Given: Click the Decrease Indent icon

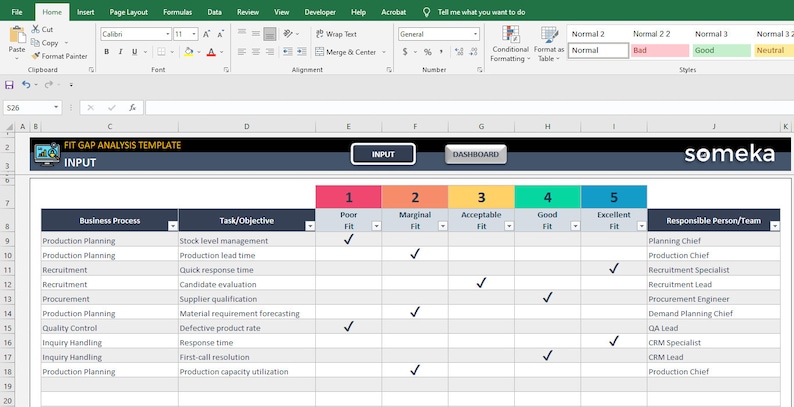Looking at the screenshot, I should pyautogui.click(x=288, y=52).
